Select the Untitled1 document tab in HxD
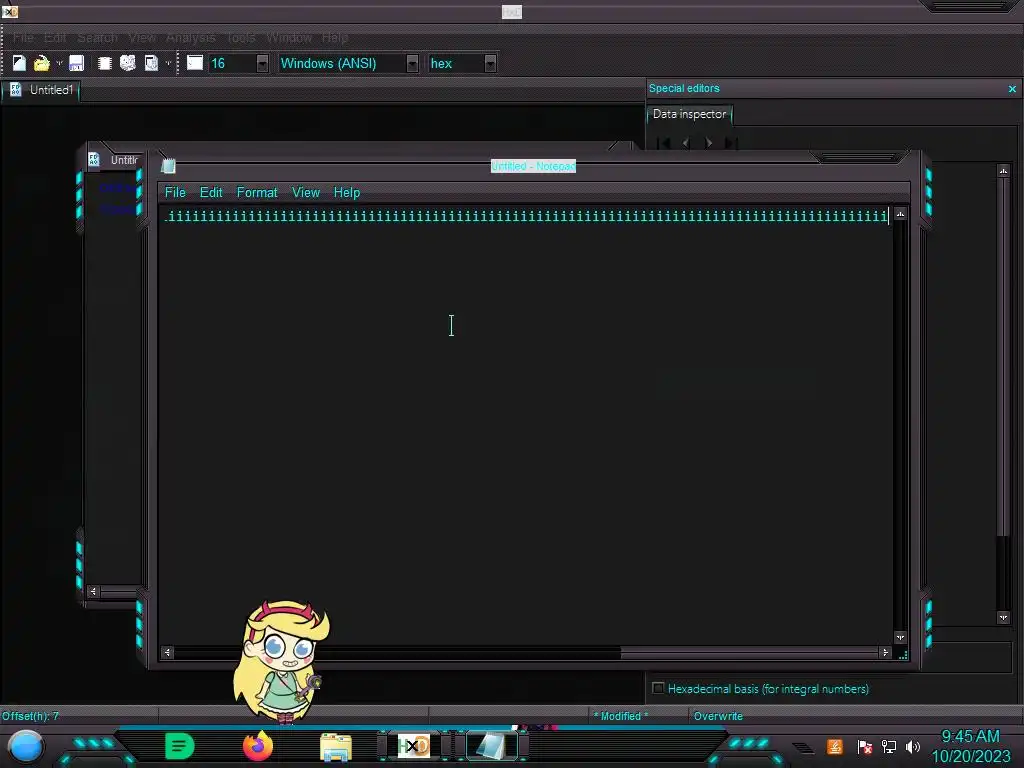 click(41, 90)
